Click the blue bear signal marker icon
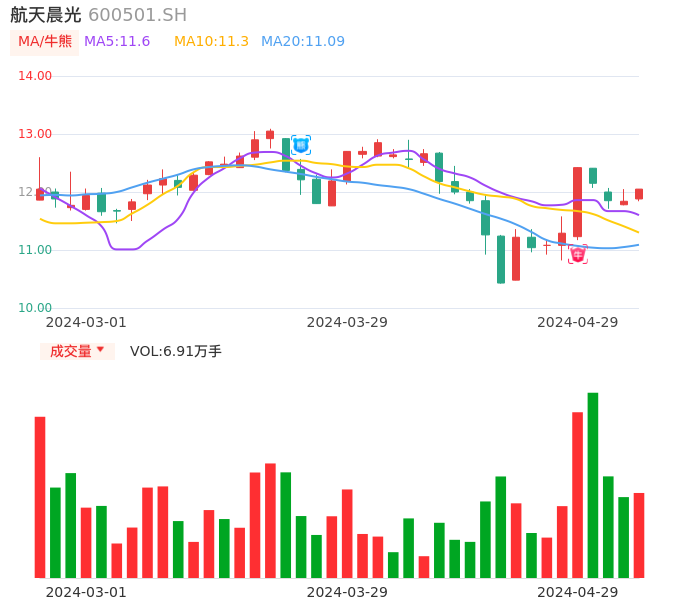 [x=301, y=145]
